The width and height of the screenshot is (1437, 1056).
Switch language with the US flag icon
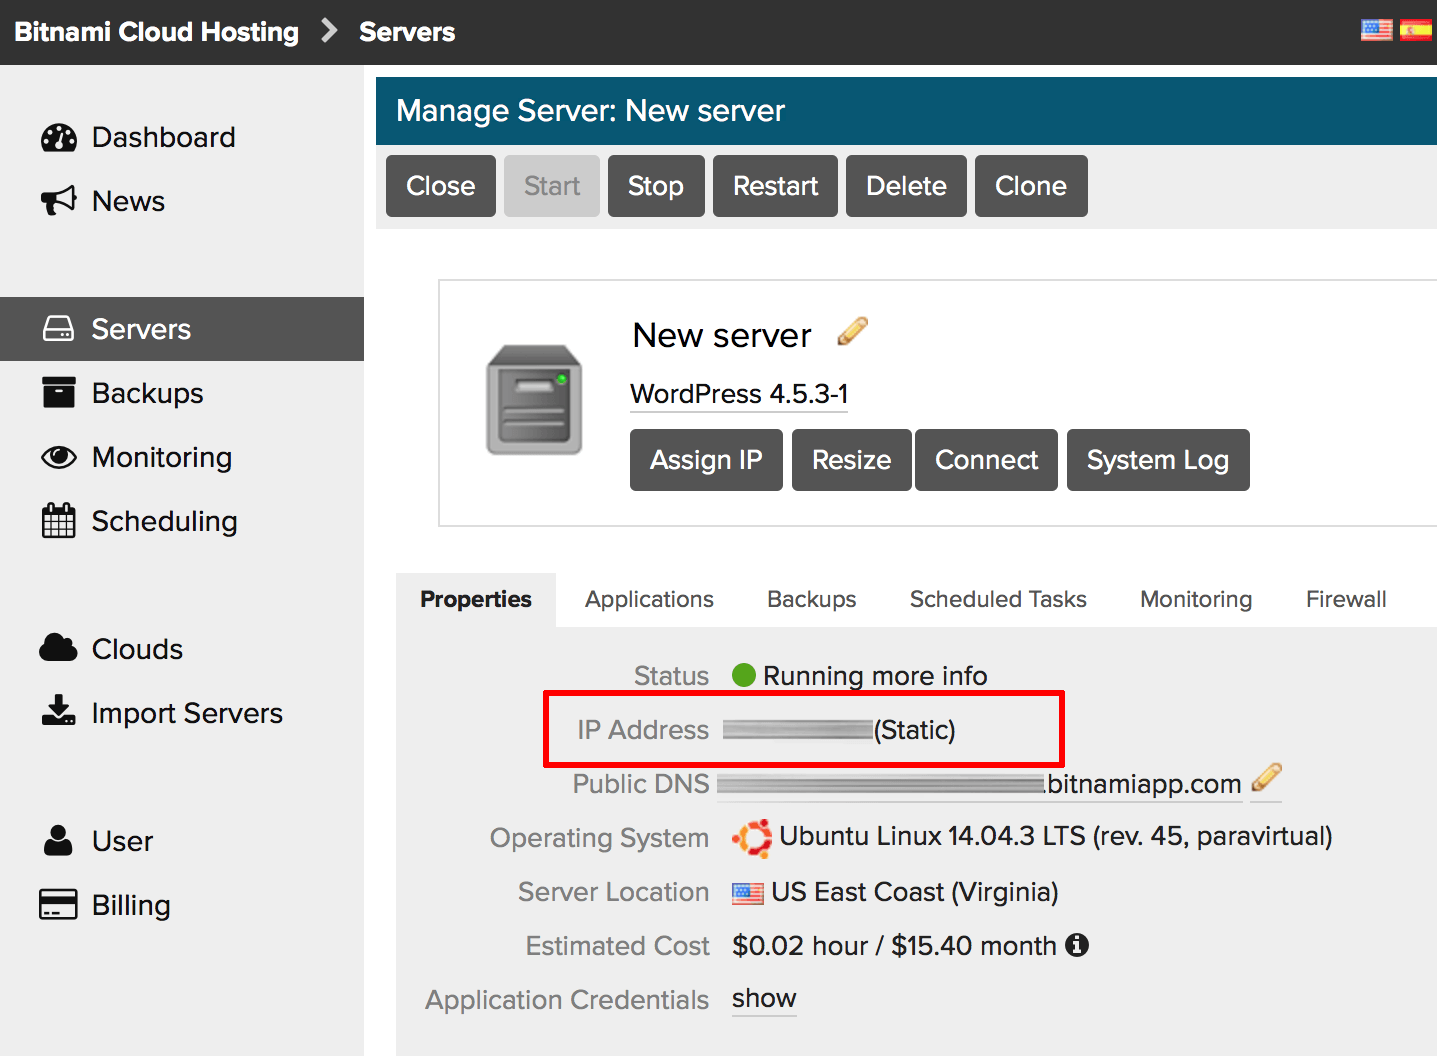1377,30
